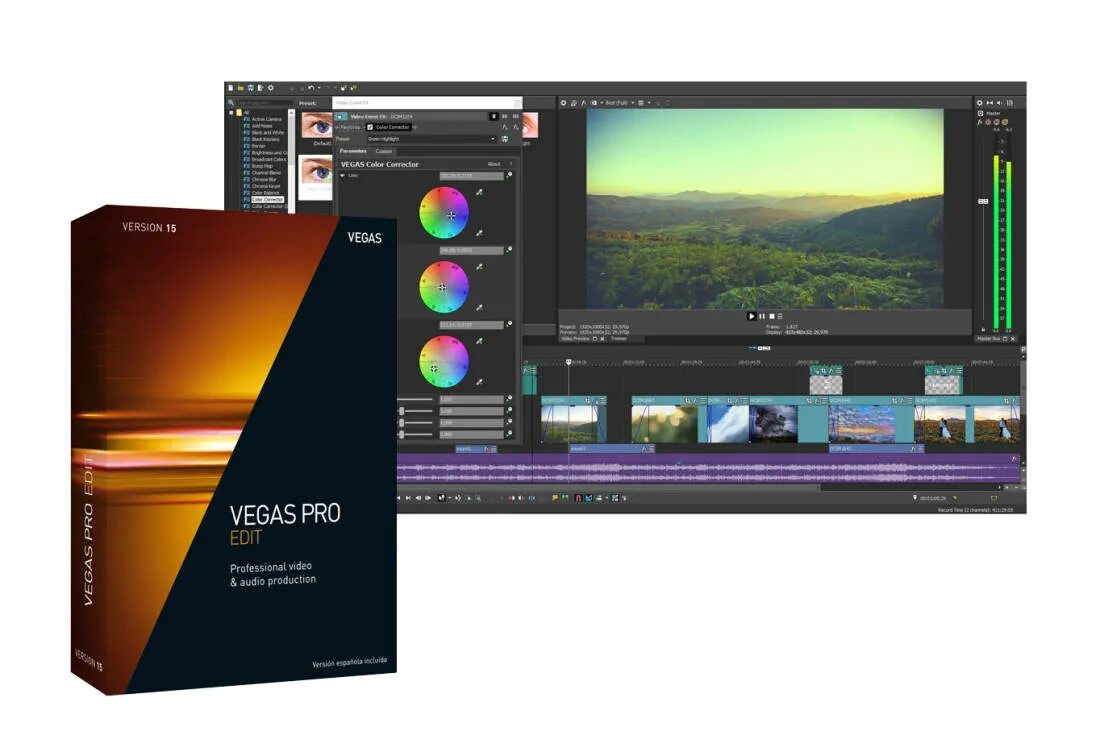Click the Undo arrow in top toolbar
This screenshot has width=1100, height=756.
[x=310, y=88]
